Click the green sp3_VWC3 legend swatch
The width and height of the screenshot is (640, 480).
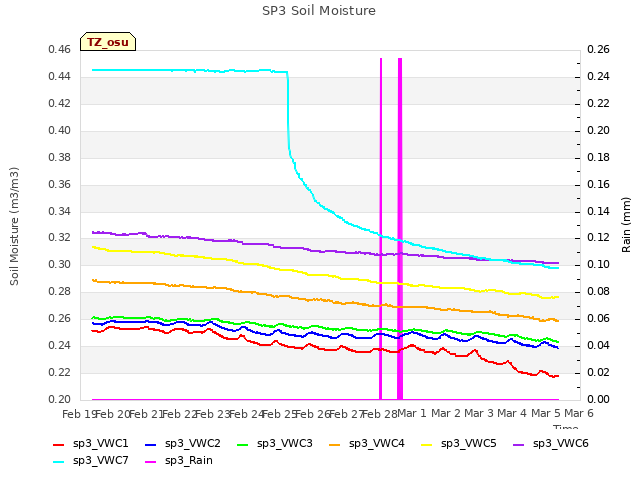[243, 445]
